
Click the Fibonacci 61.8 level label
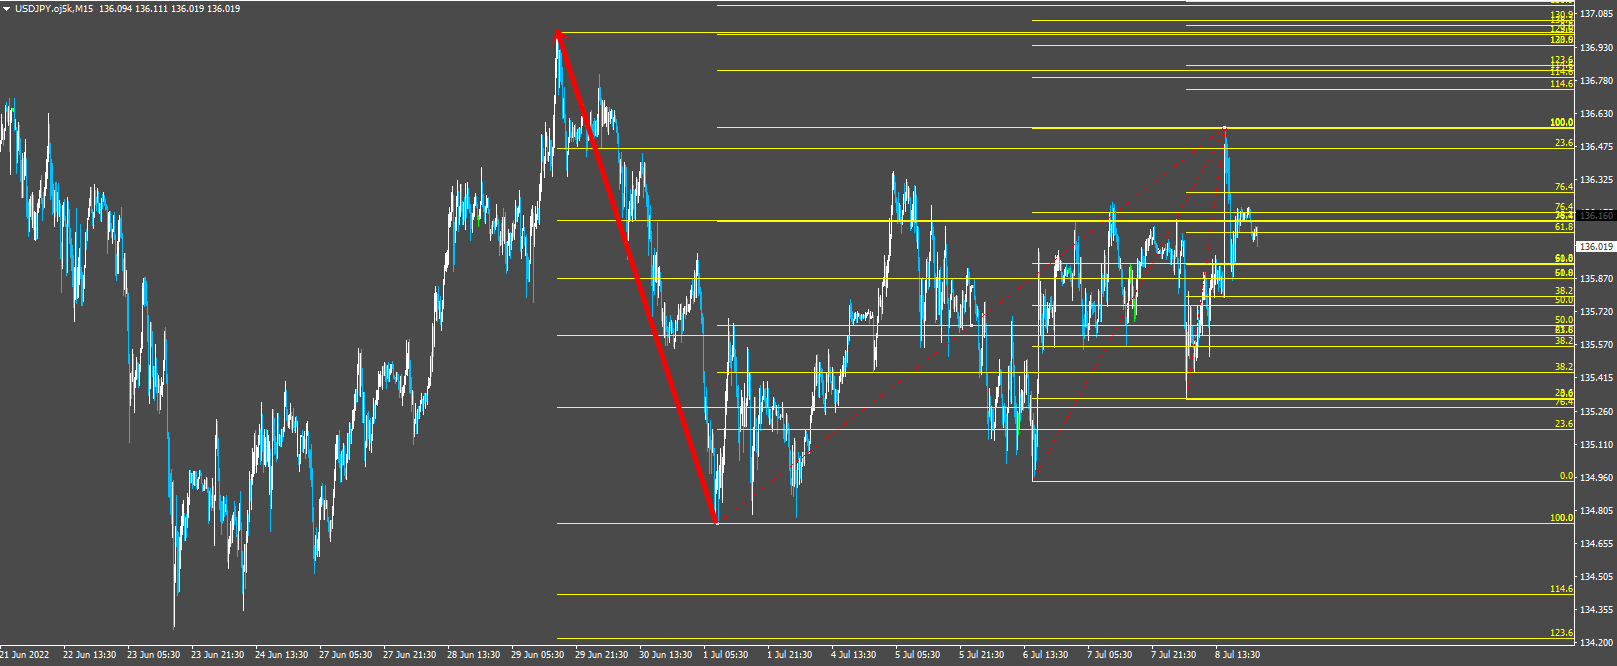1564,227
